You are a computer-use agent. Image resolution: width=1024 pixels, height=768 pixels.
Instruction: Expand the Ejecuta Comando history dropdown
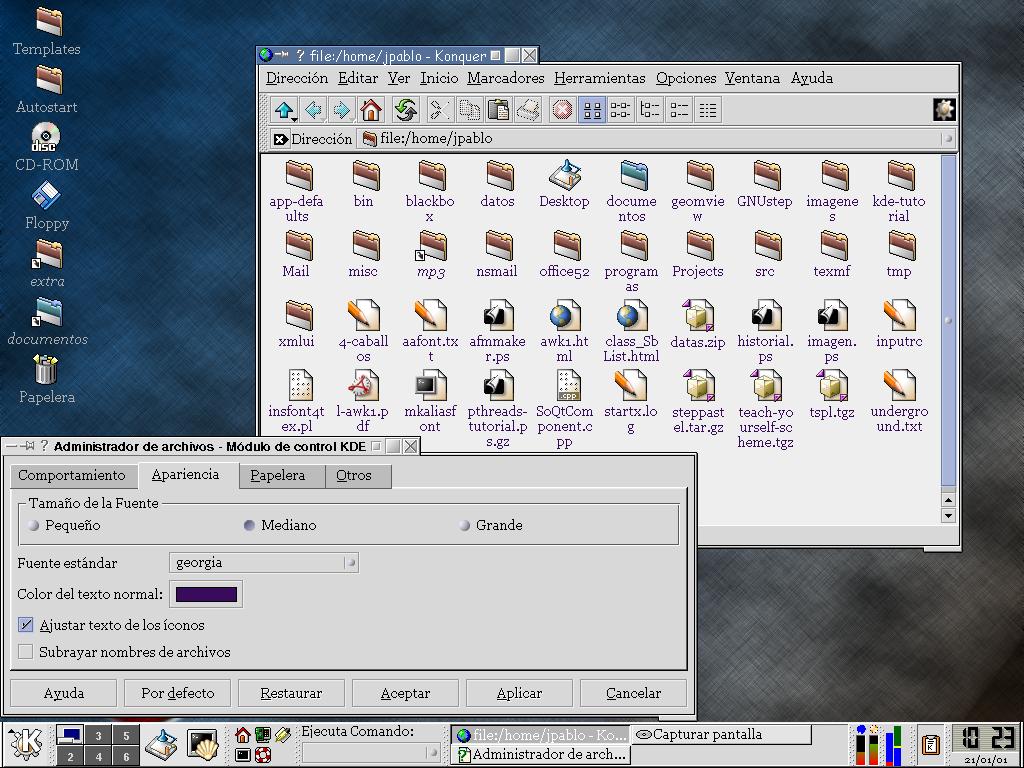pos(431,753)
